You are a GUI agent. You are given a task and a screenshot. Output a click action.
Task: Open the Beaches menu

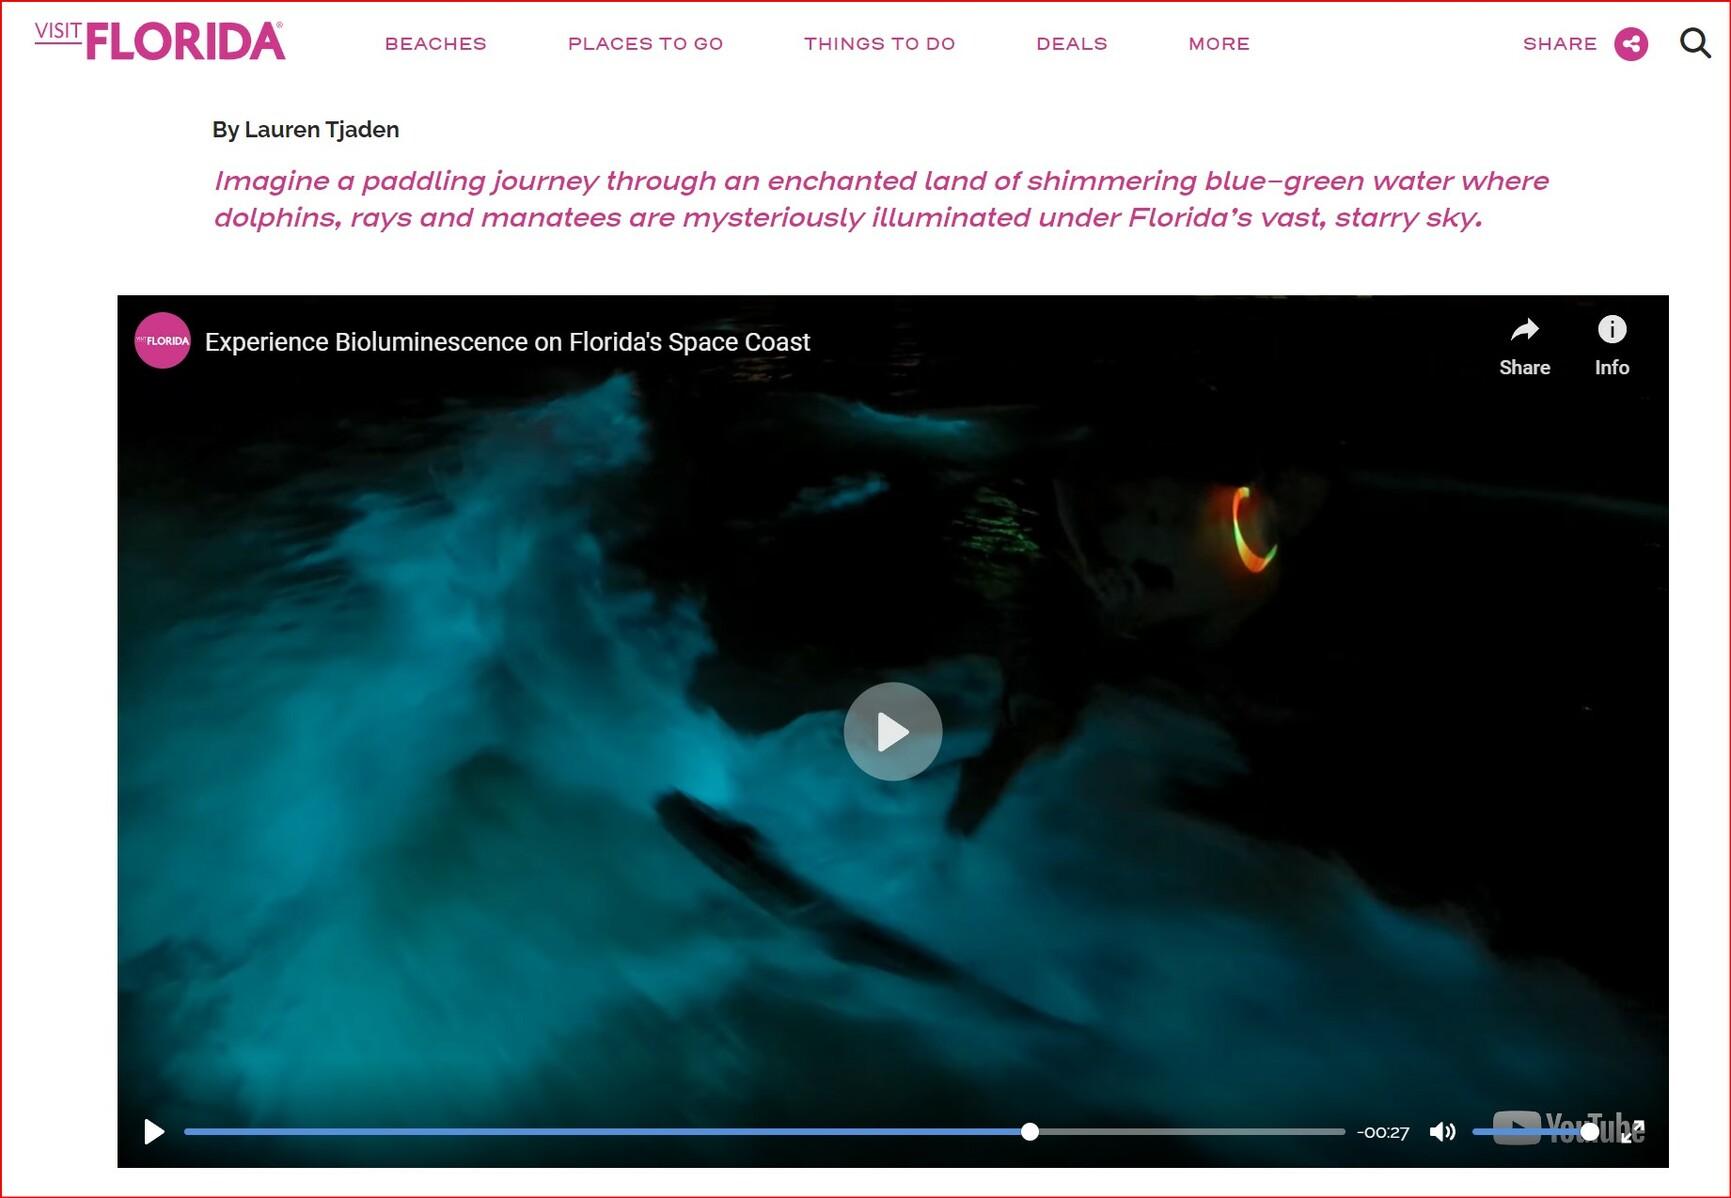point(436,44)
